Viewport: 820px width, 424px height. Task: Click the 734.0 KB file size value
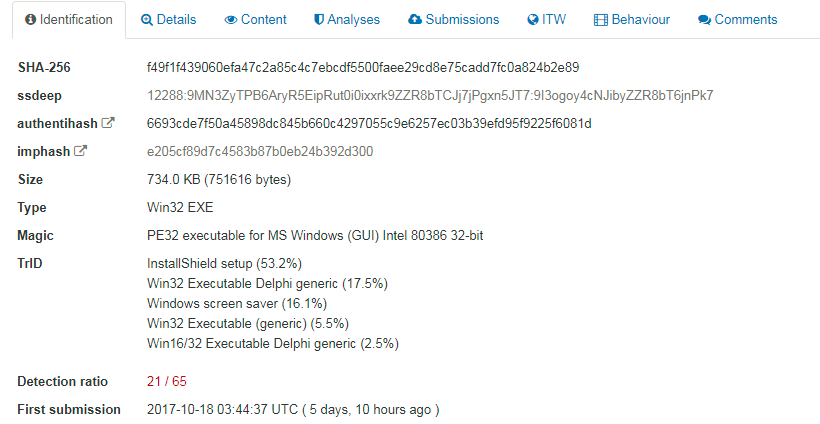coord(218,180)
